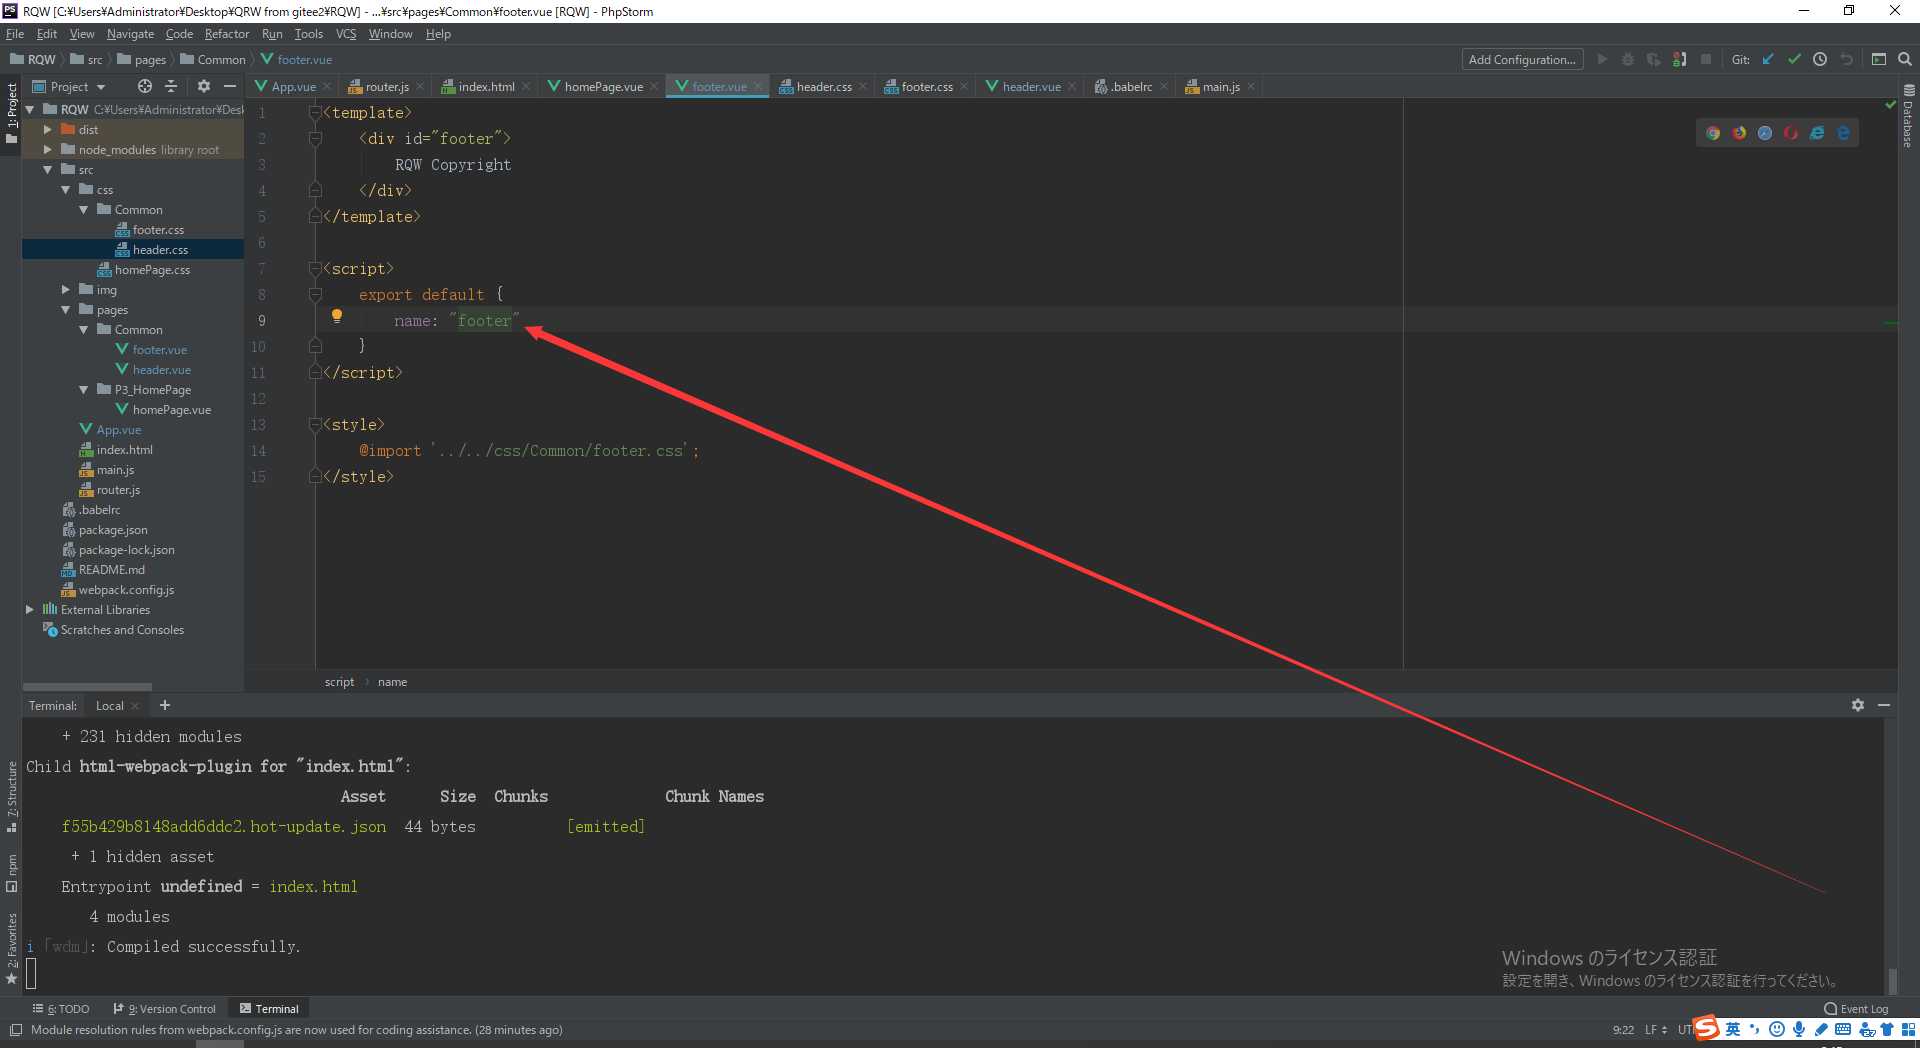Click the collapse all icon in Project panel
Image resolution: width=1920 pixels, height=1048 pixels.
(171, 87)
